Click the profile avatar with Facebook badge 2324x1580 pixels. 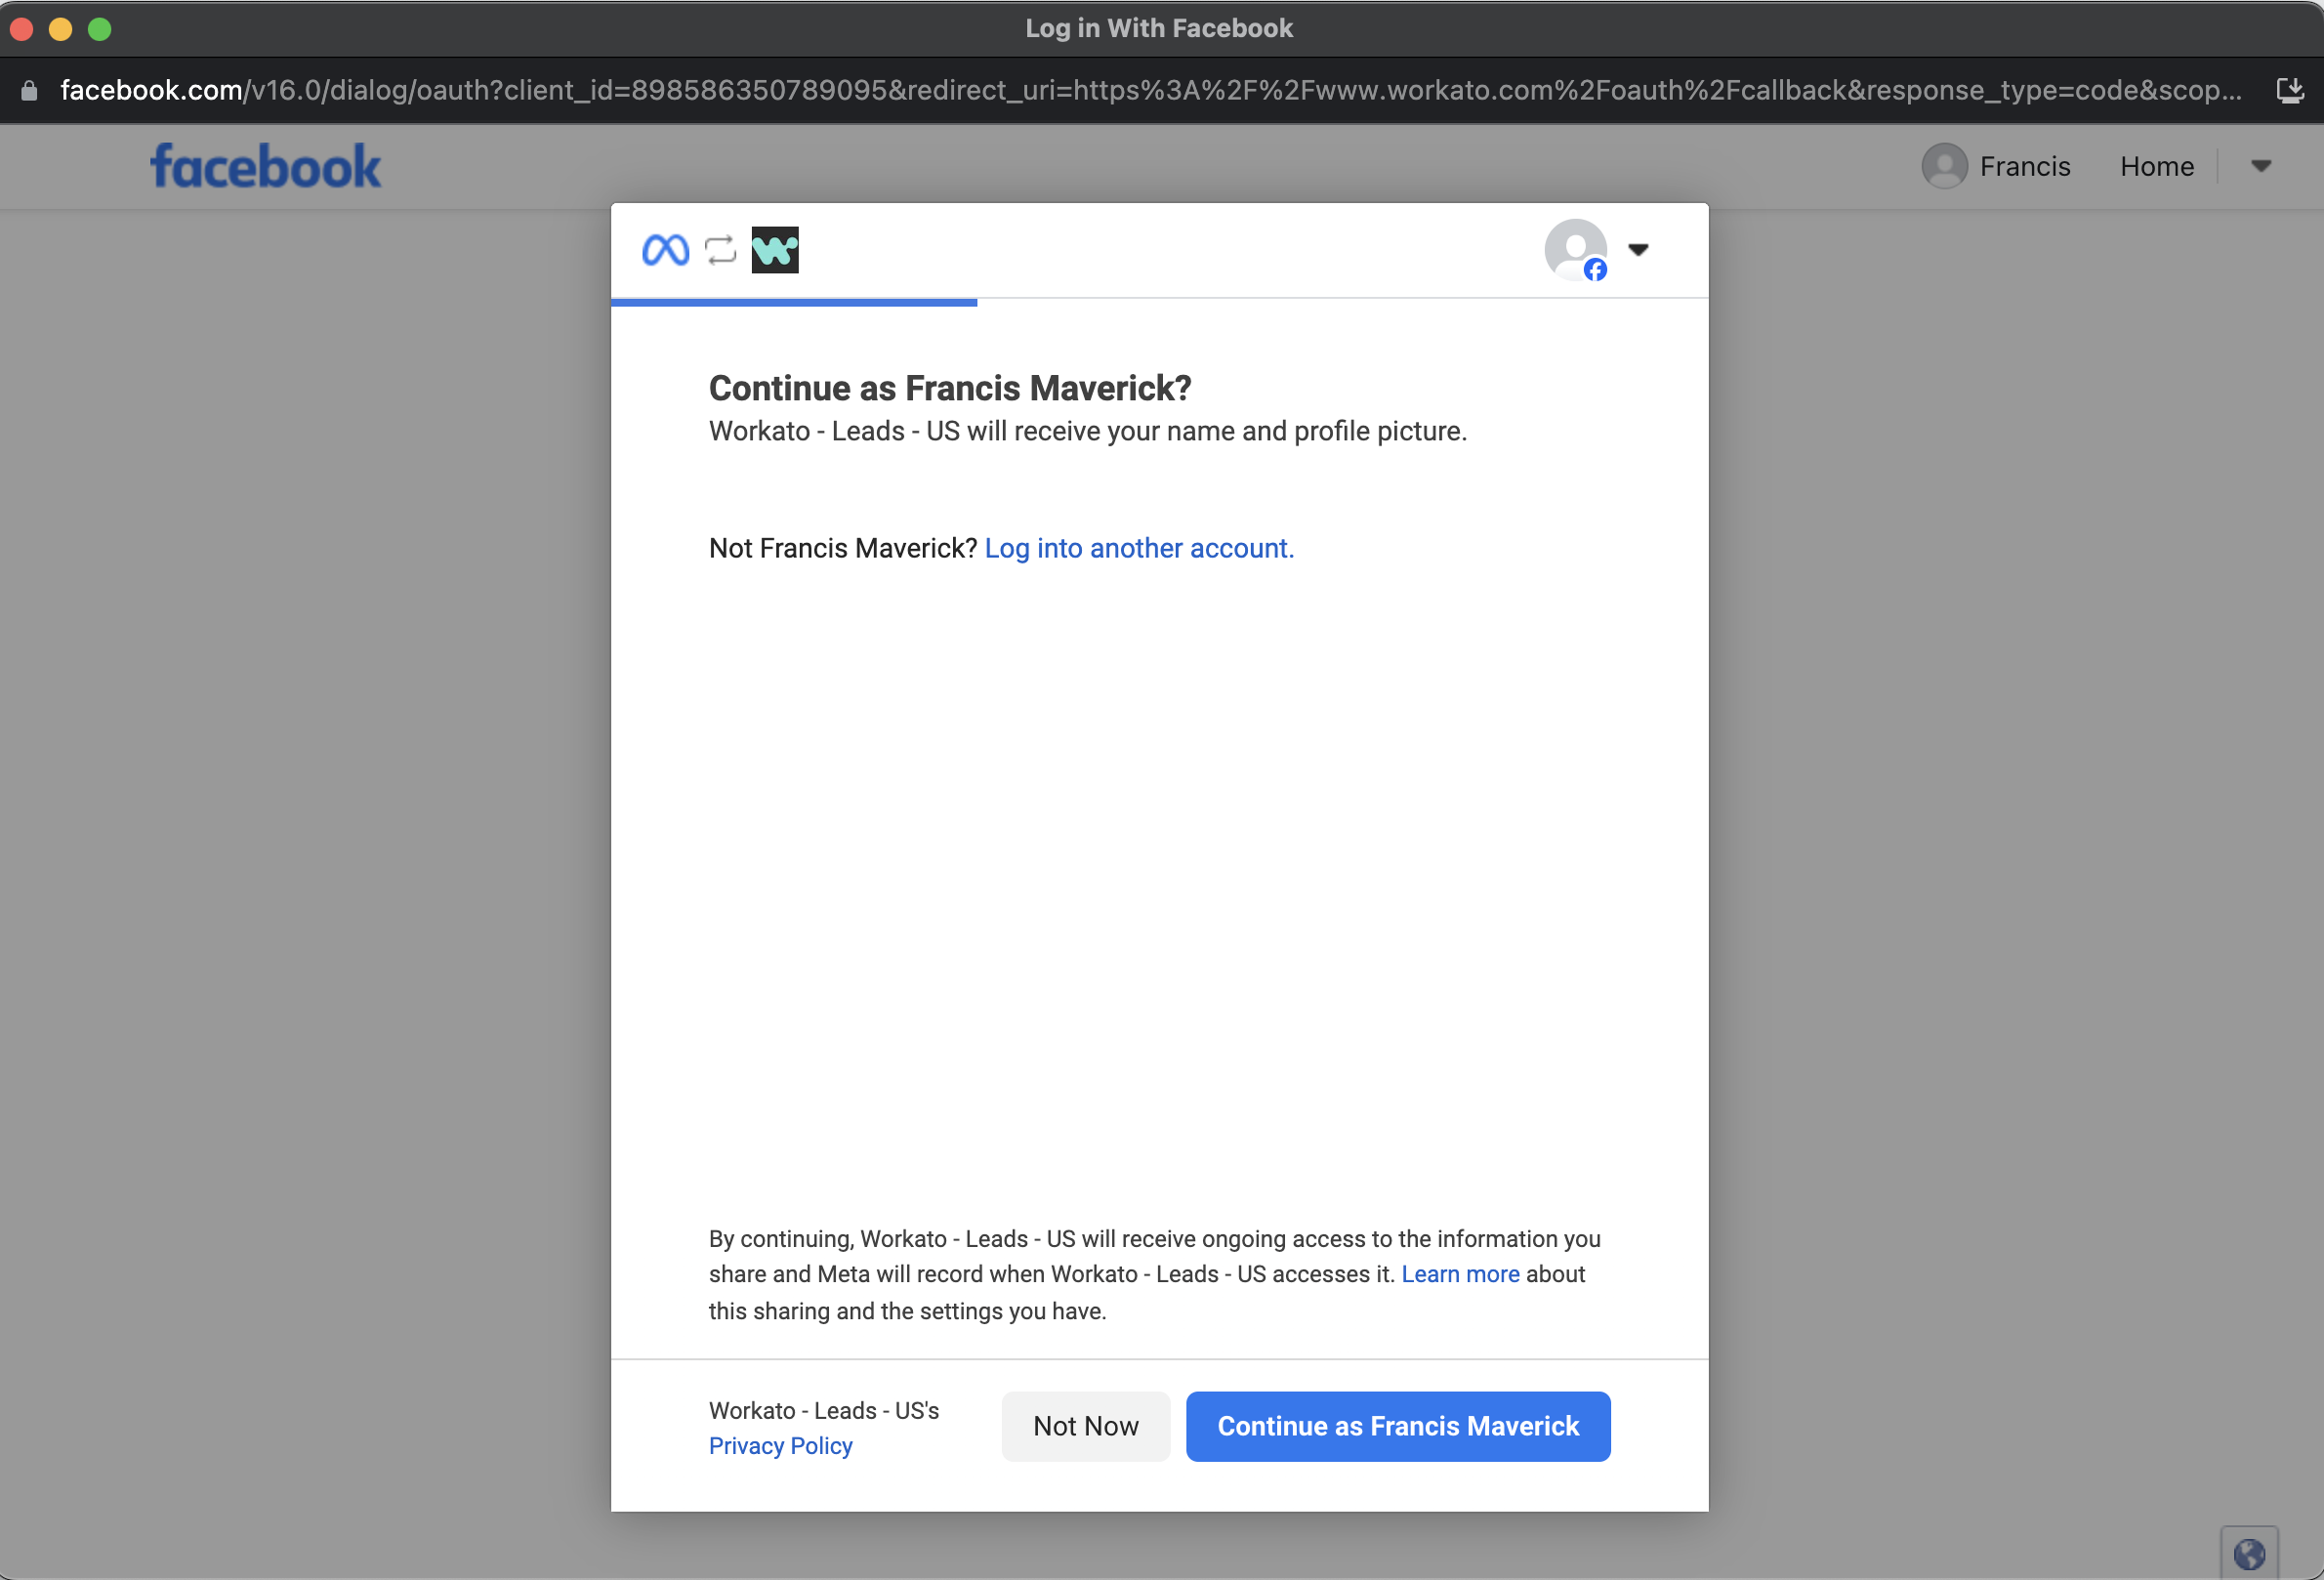tap(1574, 250)
